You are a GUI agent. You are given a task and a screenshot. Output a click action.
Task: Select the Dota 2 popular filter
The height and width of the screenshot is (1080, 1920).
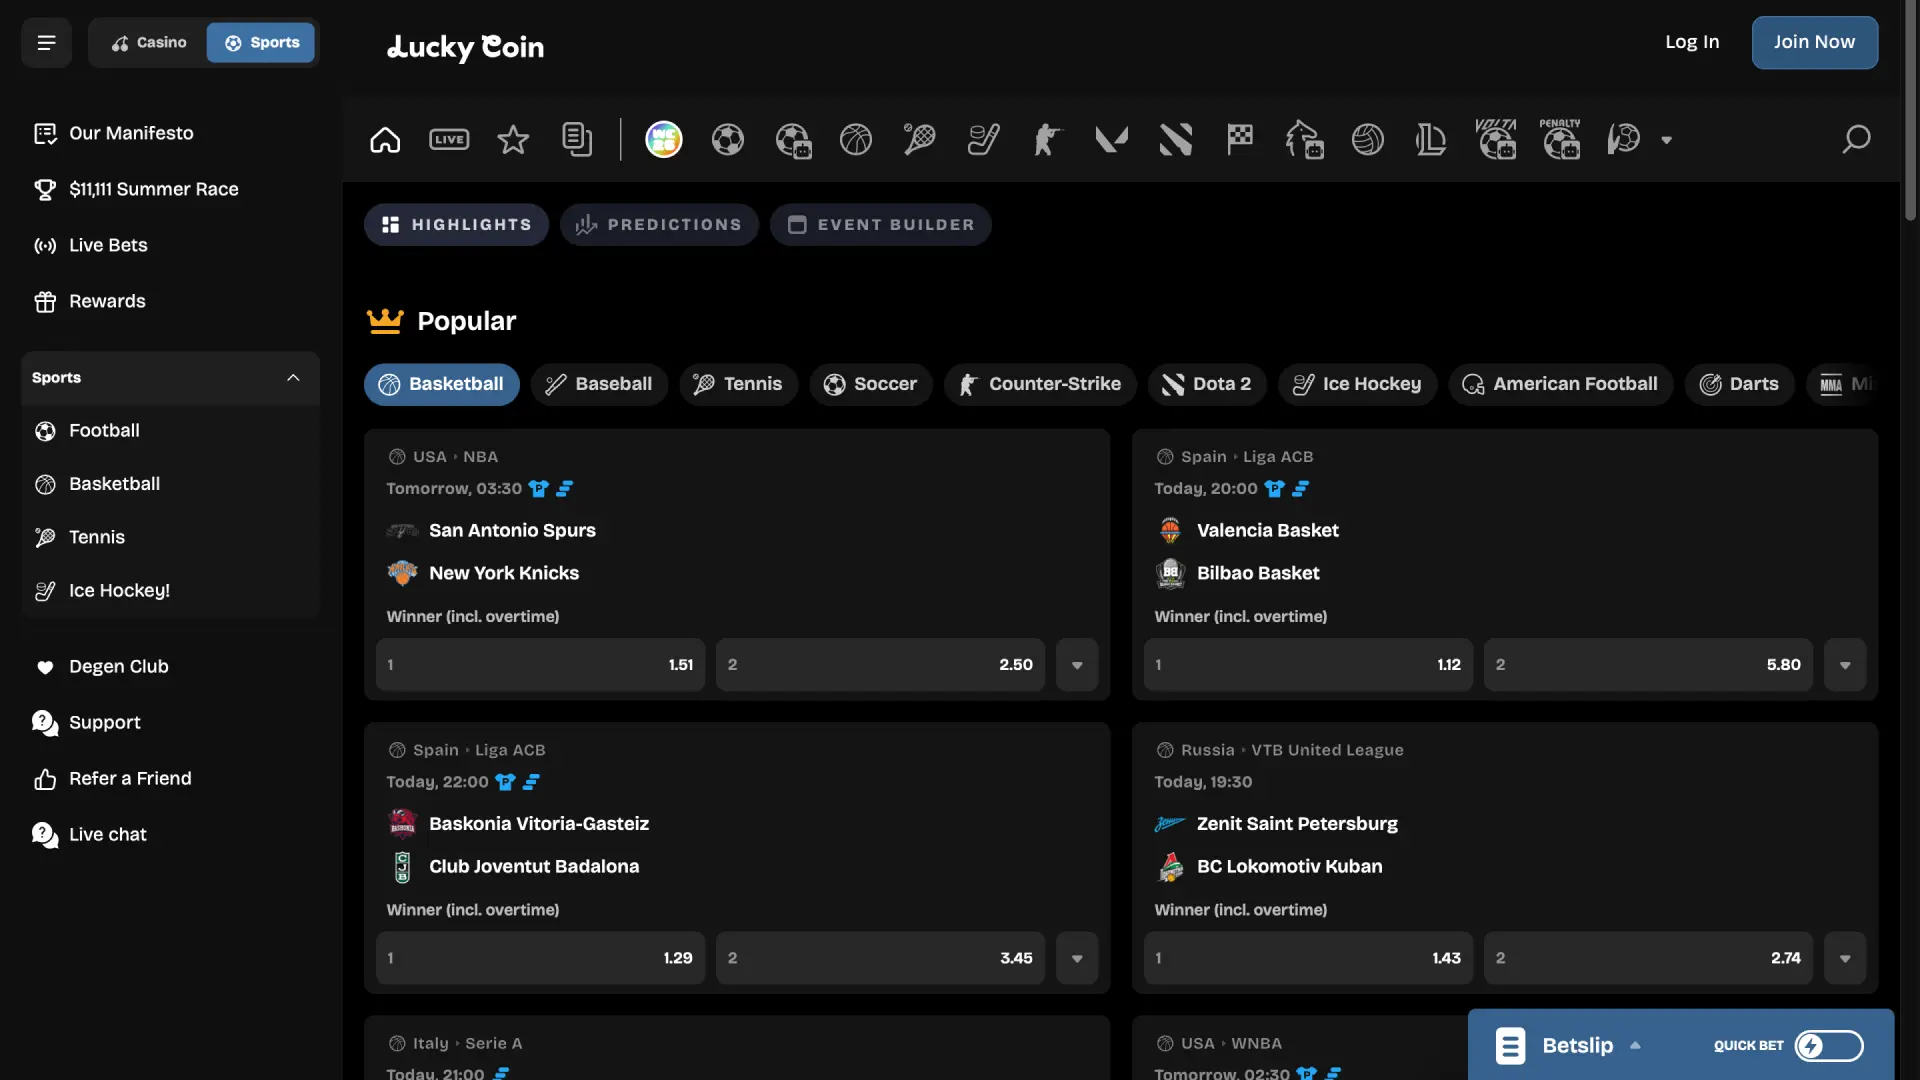[x=1207, y=384]
